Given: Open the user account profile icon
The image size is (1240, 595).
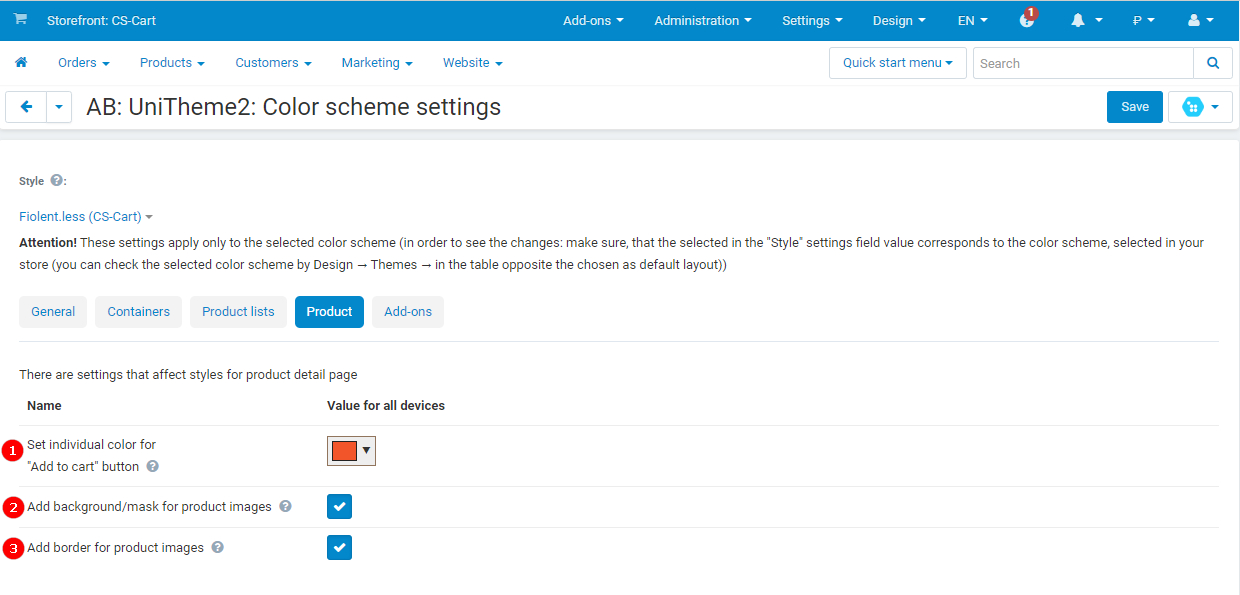Looking at the screenshot, I should tap(1193, 21).
